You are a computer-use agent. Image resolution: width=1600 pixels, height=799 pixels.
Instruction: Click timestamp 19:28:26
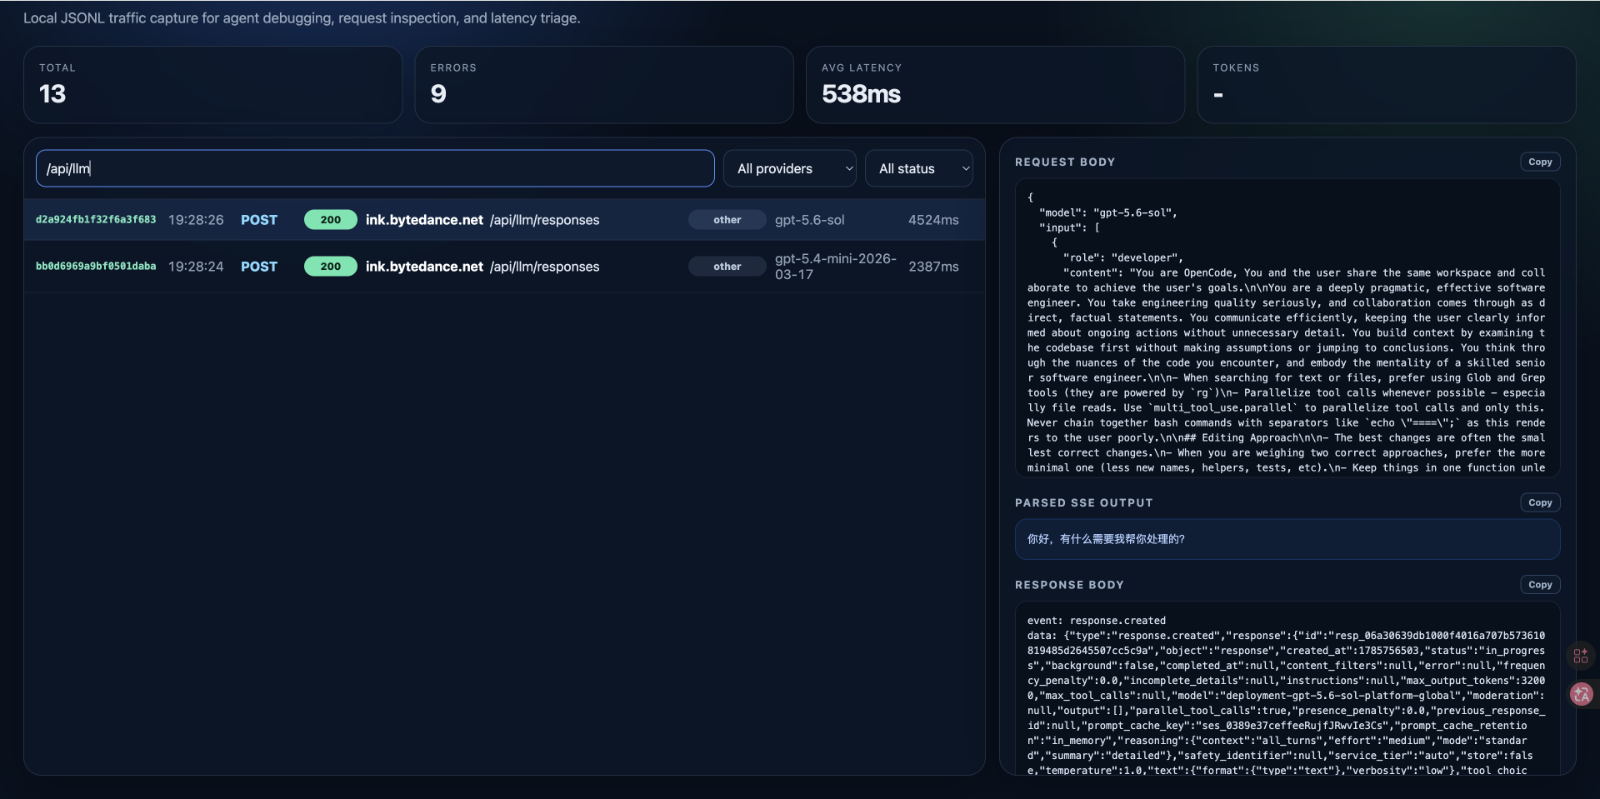(196, 220)
